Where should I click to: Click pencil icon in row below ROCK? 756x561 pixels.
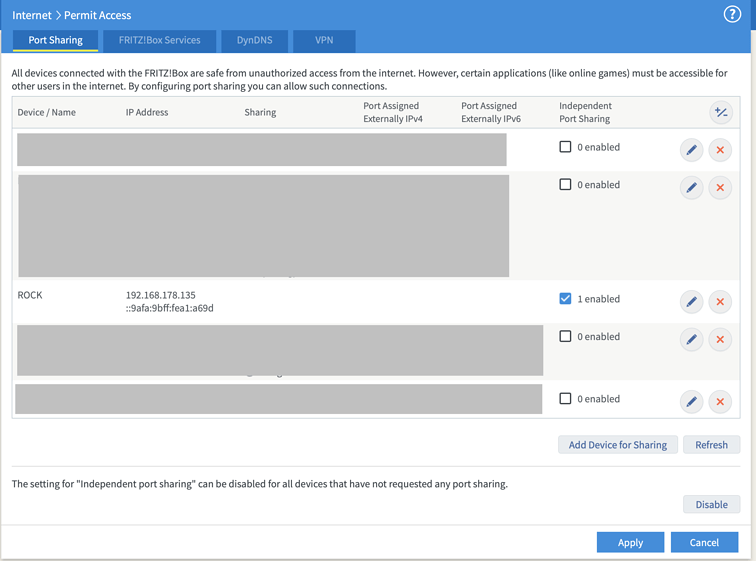[x=691, y=339]
